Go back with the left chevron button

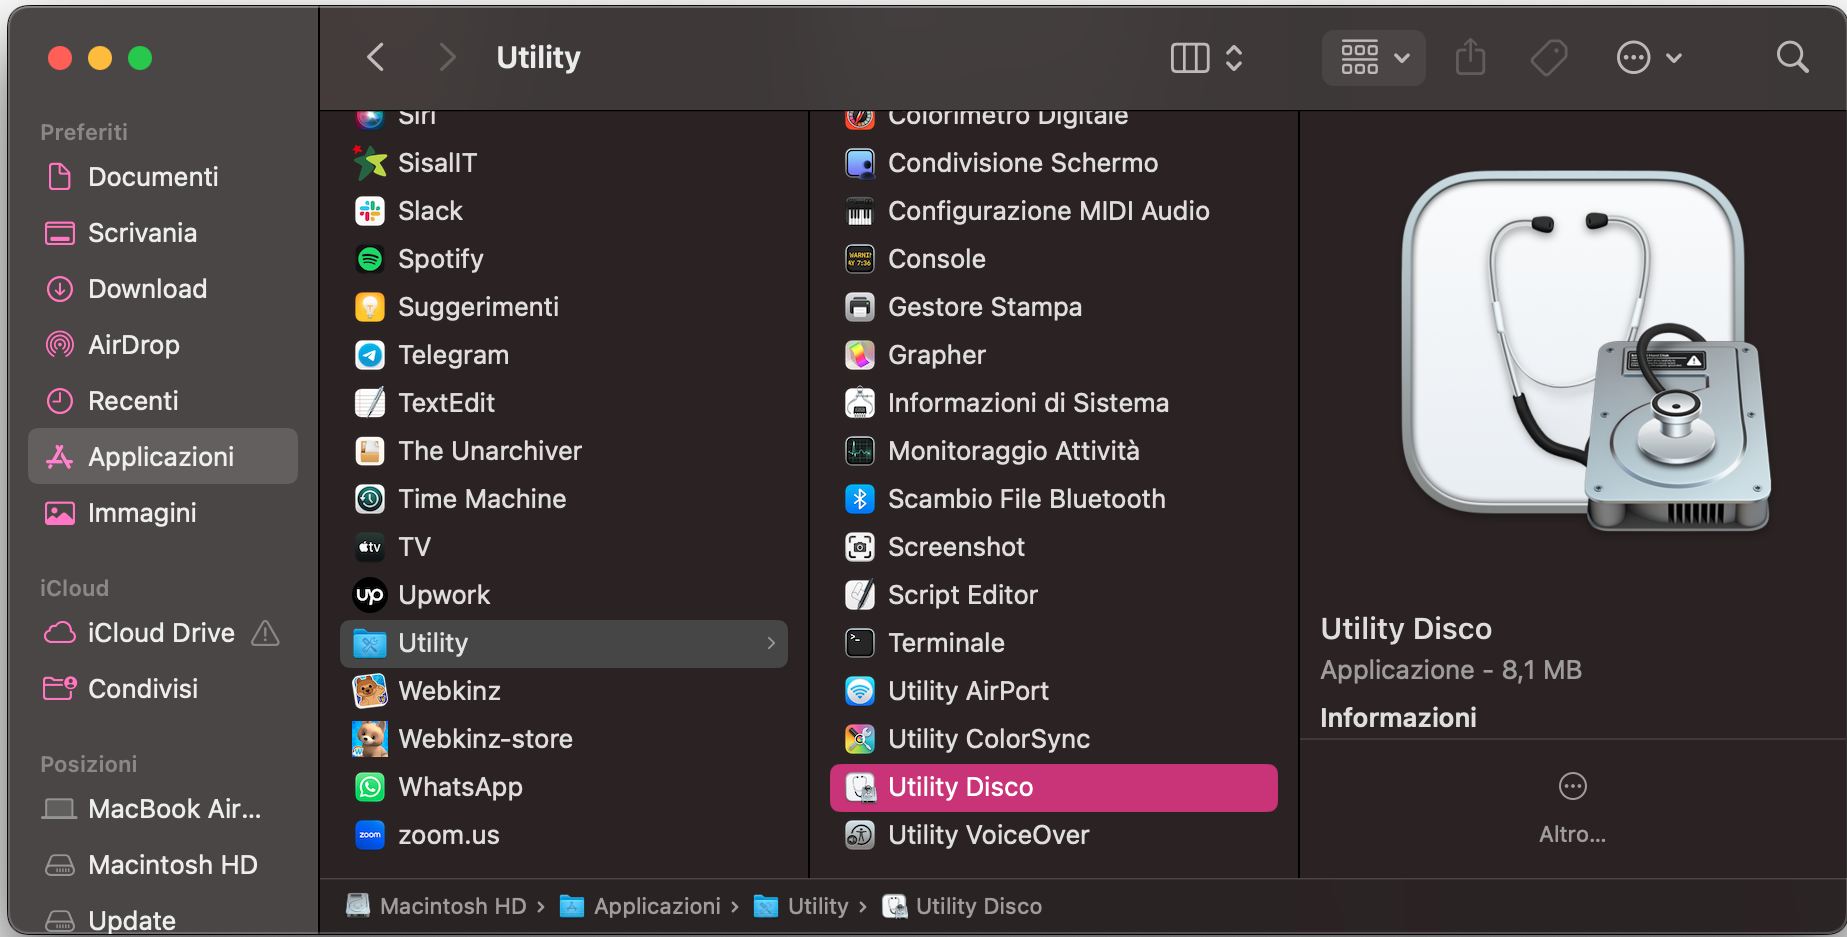376,57
